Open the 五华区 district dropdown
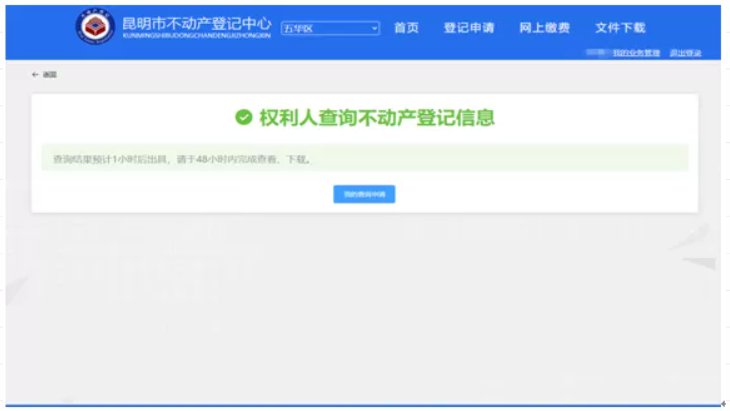 tap(330, 29)
